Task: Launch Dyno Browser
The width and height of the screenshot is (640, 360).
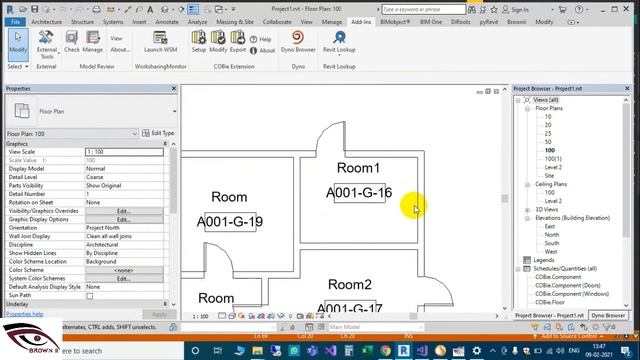Action: click(x=298, y=42)
